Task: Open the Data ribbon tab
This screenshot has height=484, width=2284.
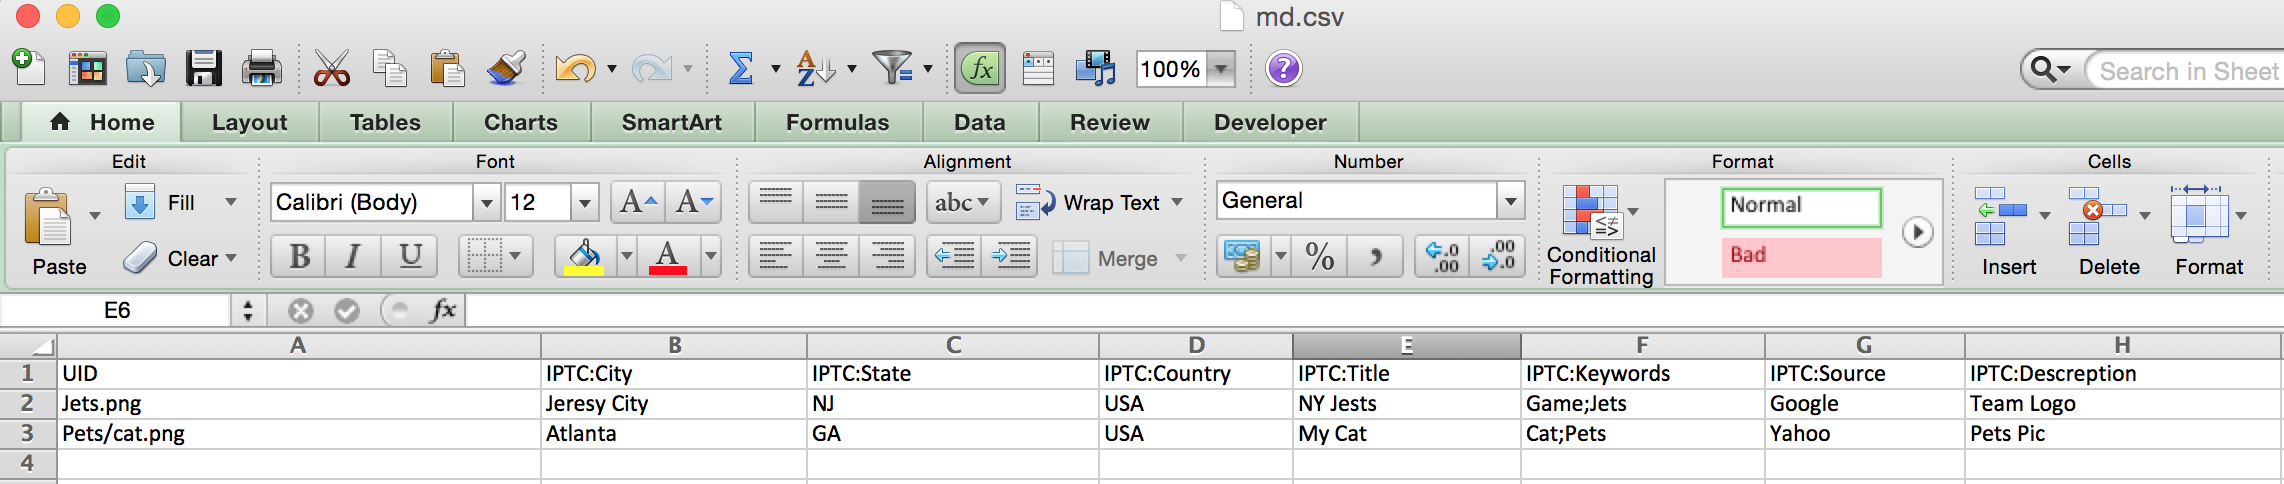Action: point(979,122)
